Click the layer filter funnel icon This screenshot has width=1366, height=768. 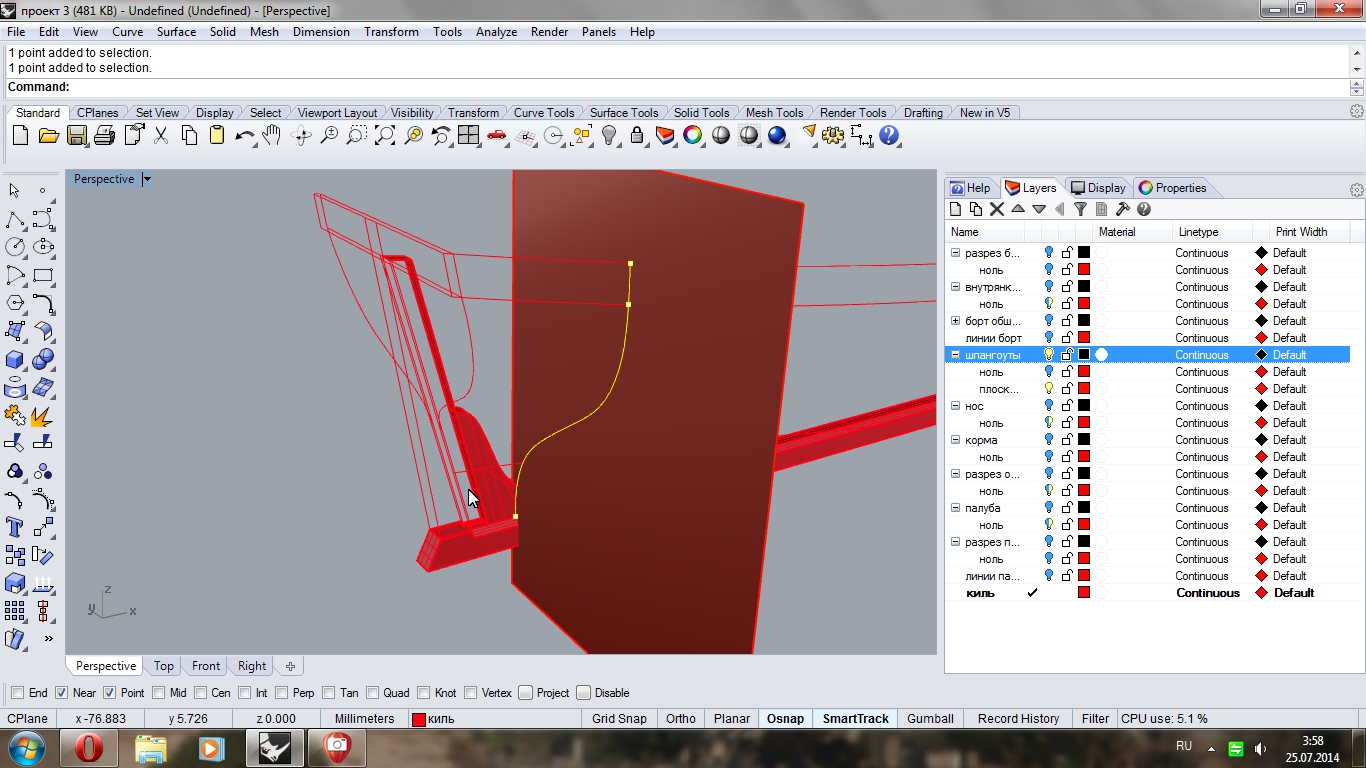[x=1080, y=209]
